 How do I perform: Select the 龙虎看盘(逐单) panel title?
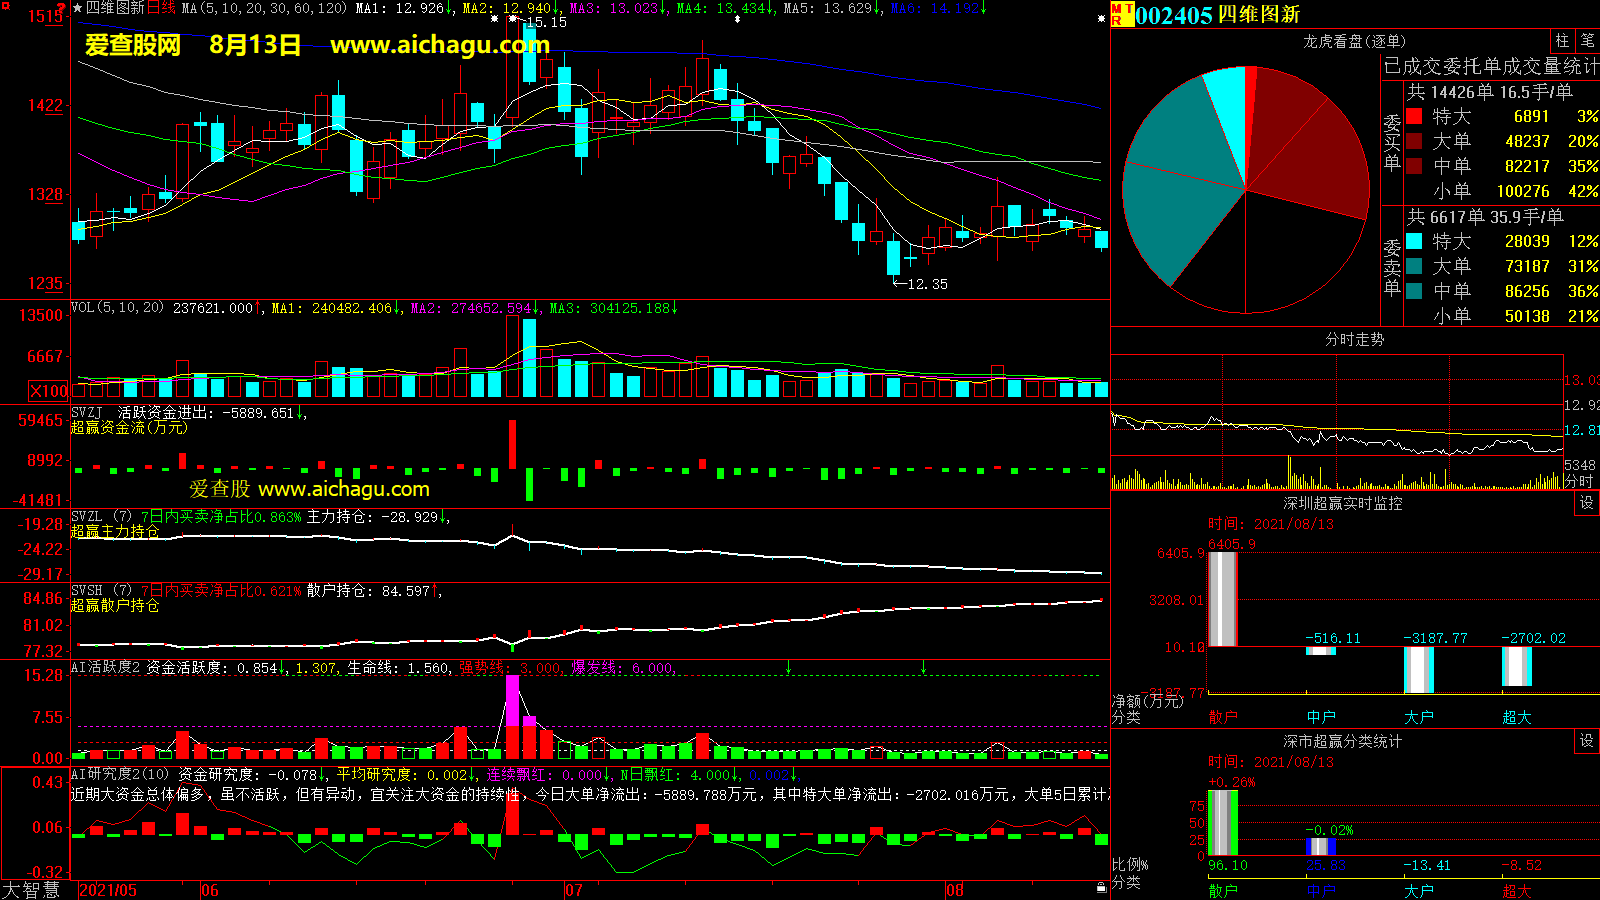coord(1354,41)
